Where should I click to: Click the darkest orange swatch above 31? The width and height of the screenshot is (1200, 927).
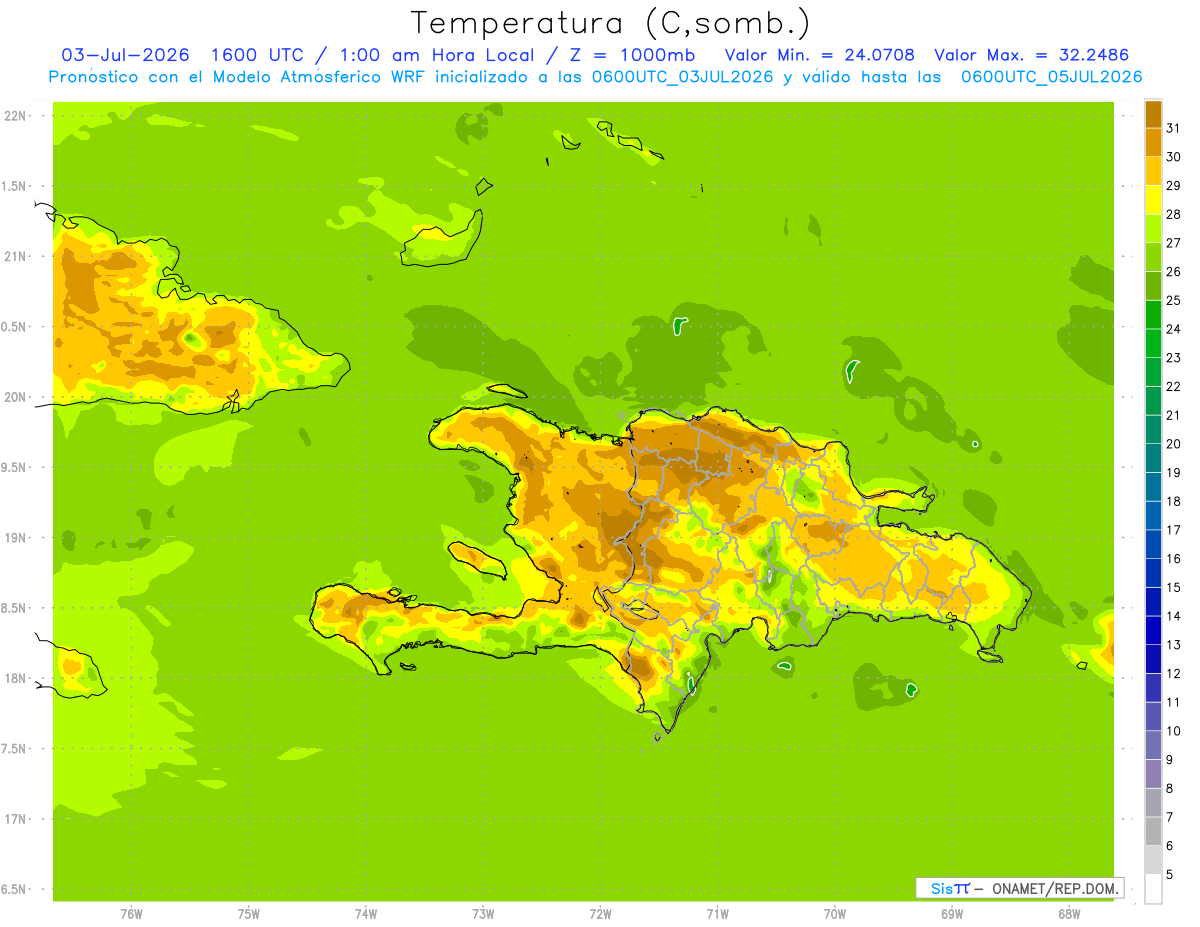pyautogui.click(x=1153, y=114)
